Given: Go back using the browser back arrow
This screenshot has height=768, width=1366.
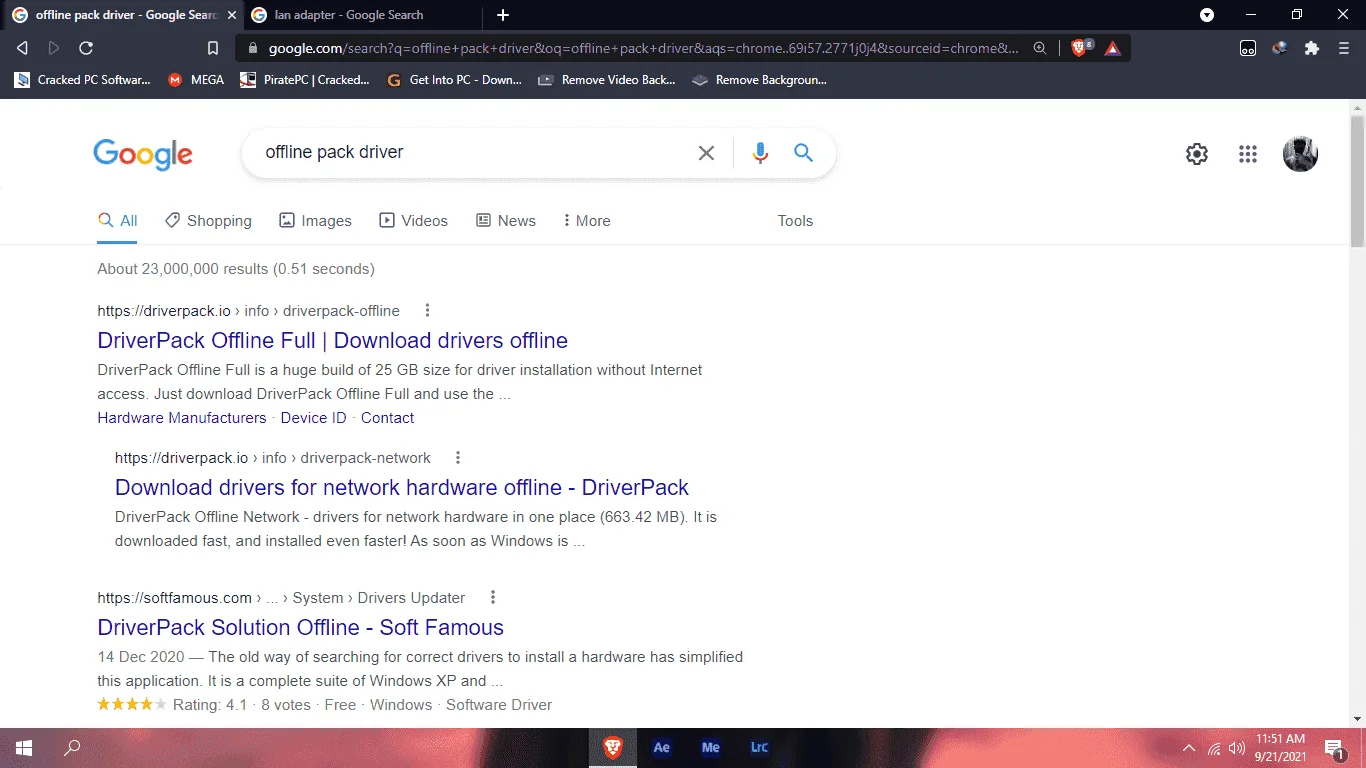Looking at the screenshot, I should (x=22, y=48).
